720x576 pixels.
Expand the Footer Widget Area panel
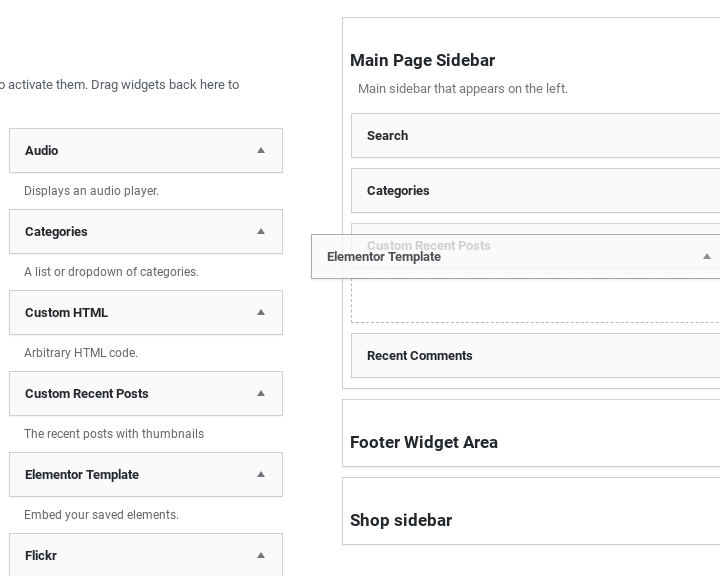click(x=424, y=442)
